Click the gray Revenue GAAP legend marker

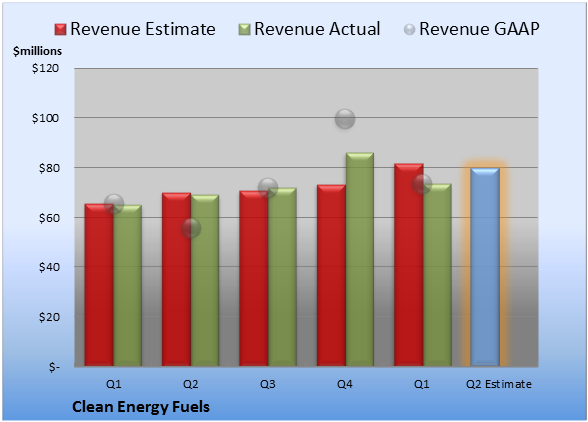[x=410, y=29]
